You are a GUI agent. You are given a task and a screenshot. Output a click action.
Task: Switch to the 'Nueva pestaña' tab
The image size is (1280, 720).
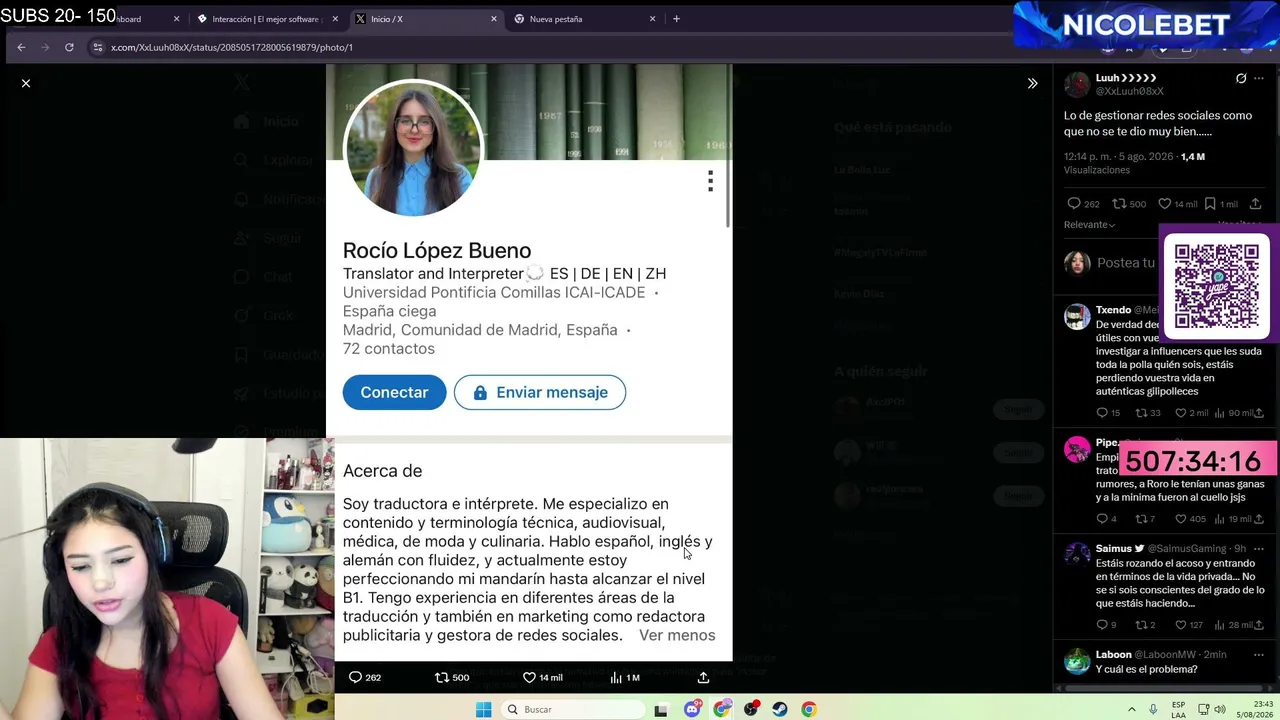tap(582, 18)
